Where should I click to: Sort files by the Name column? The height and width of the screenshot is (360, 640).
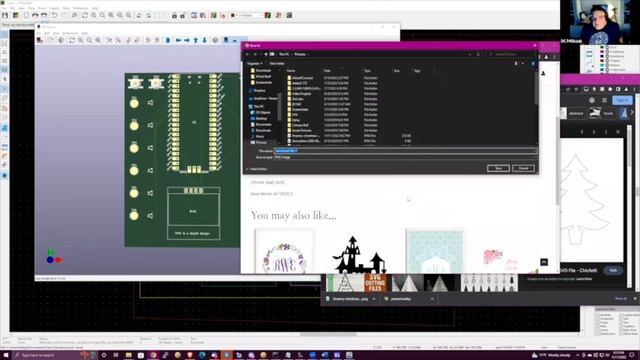(291, 71)
